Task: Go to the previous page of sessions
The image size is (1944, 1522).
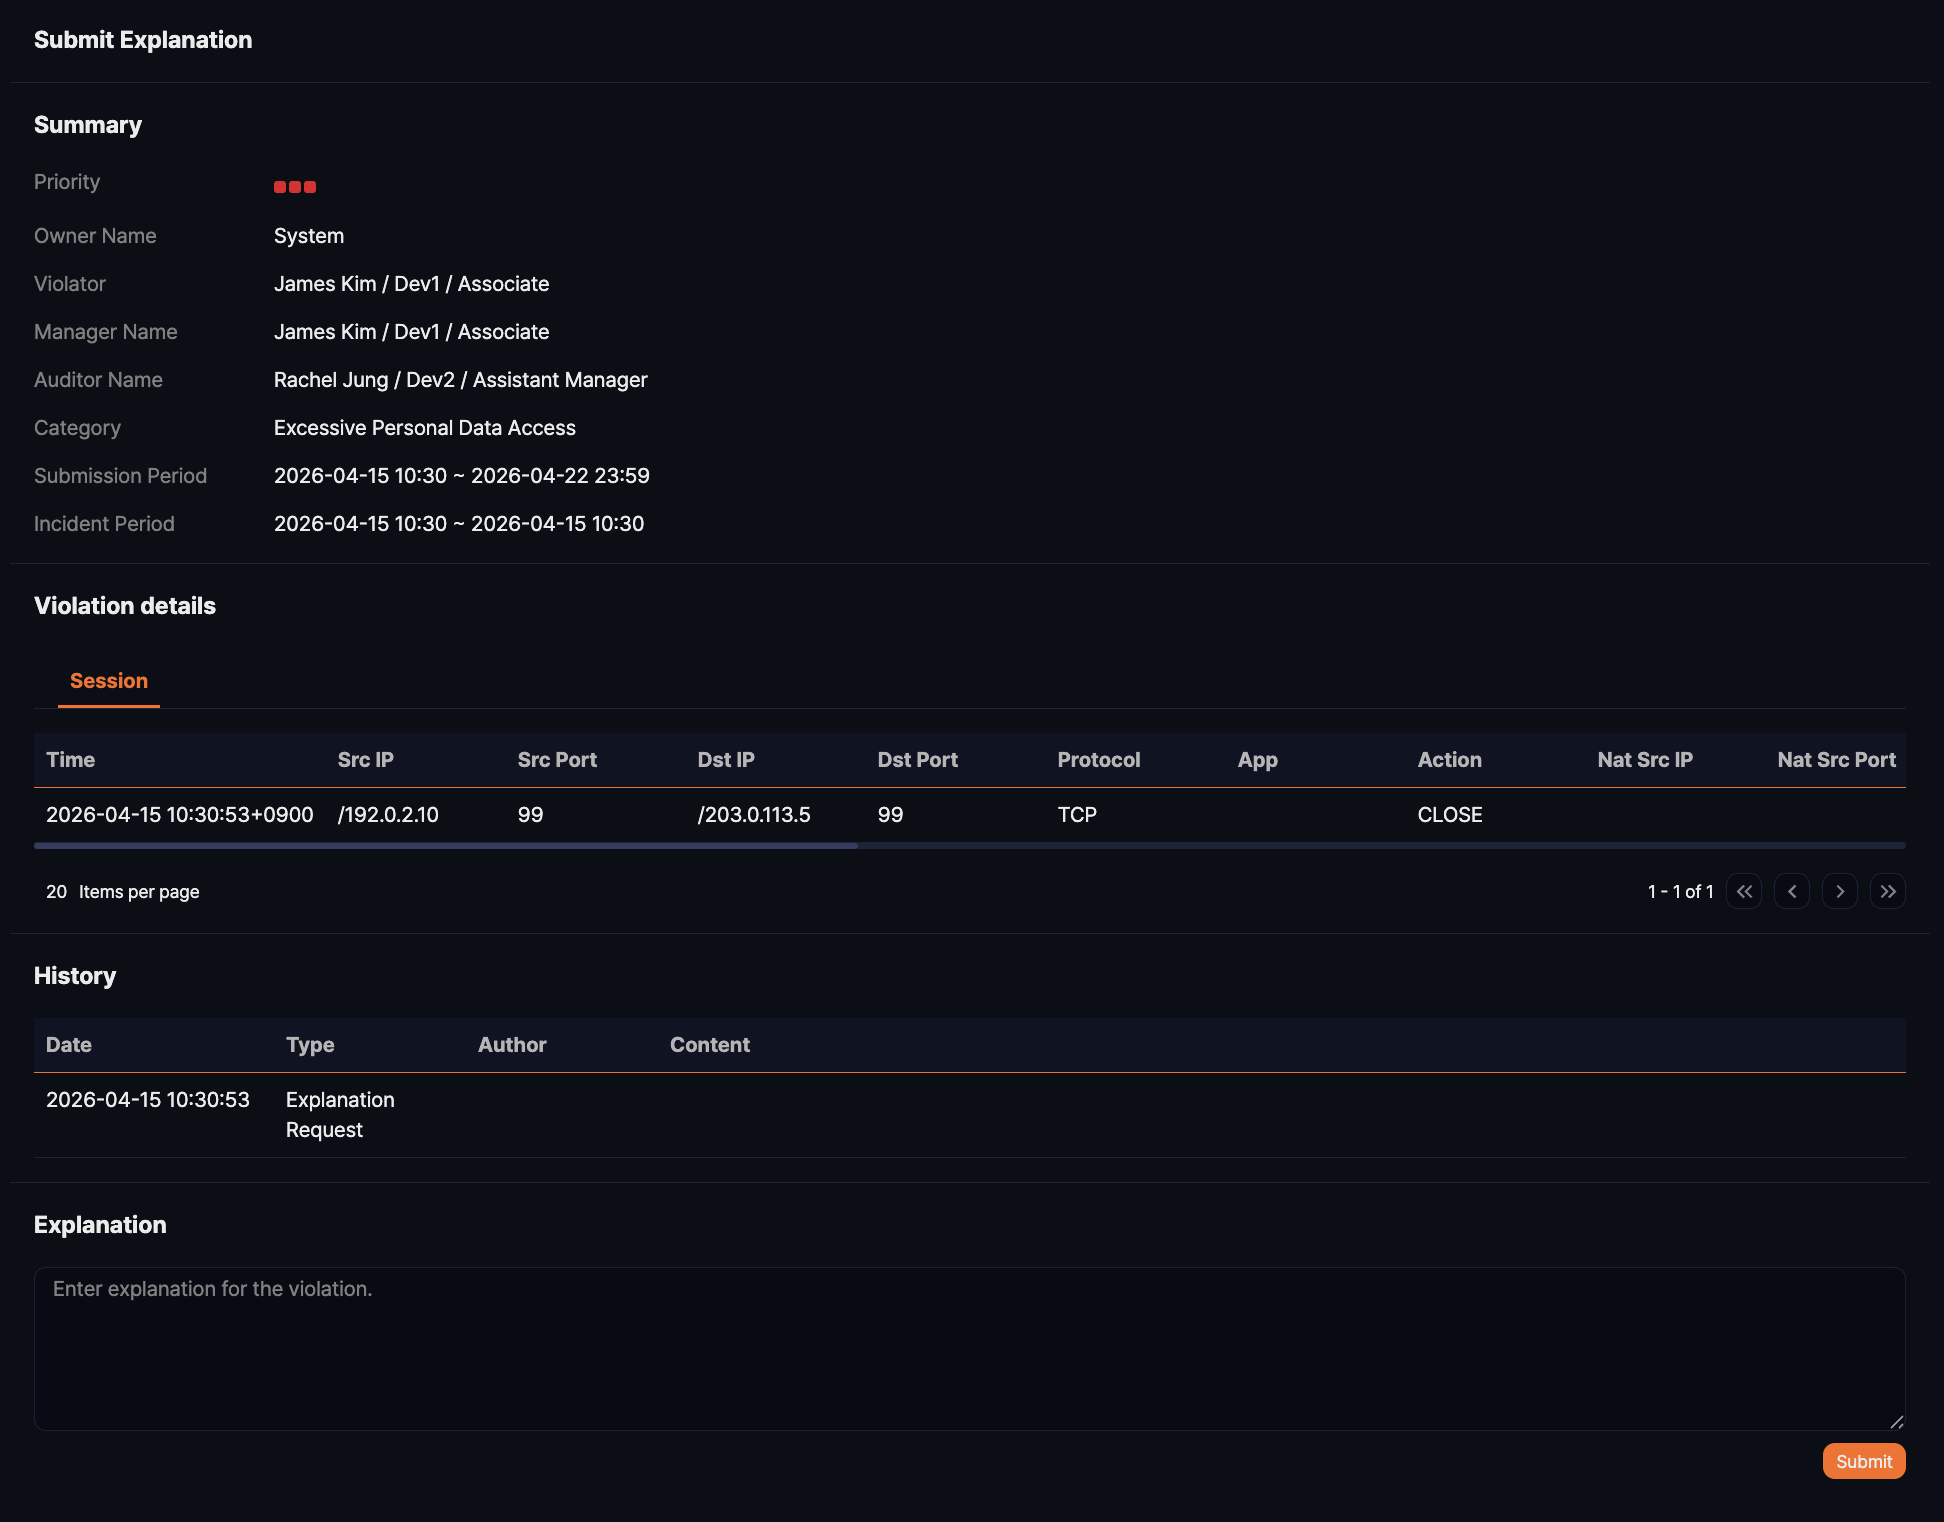Action: [1792, 891]
